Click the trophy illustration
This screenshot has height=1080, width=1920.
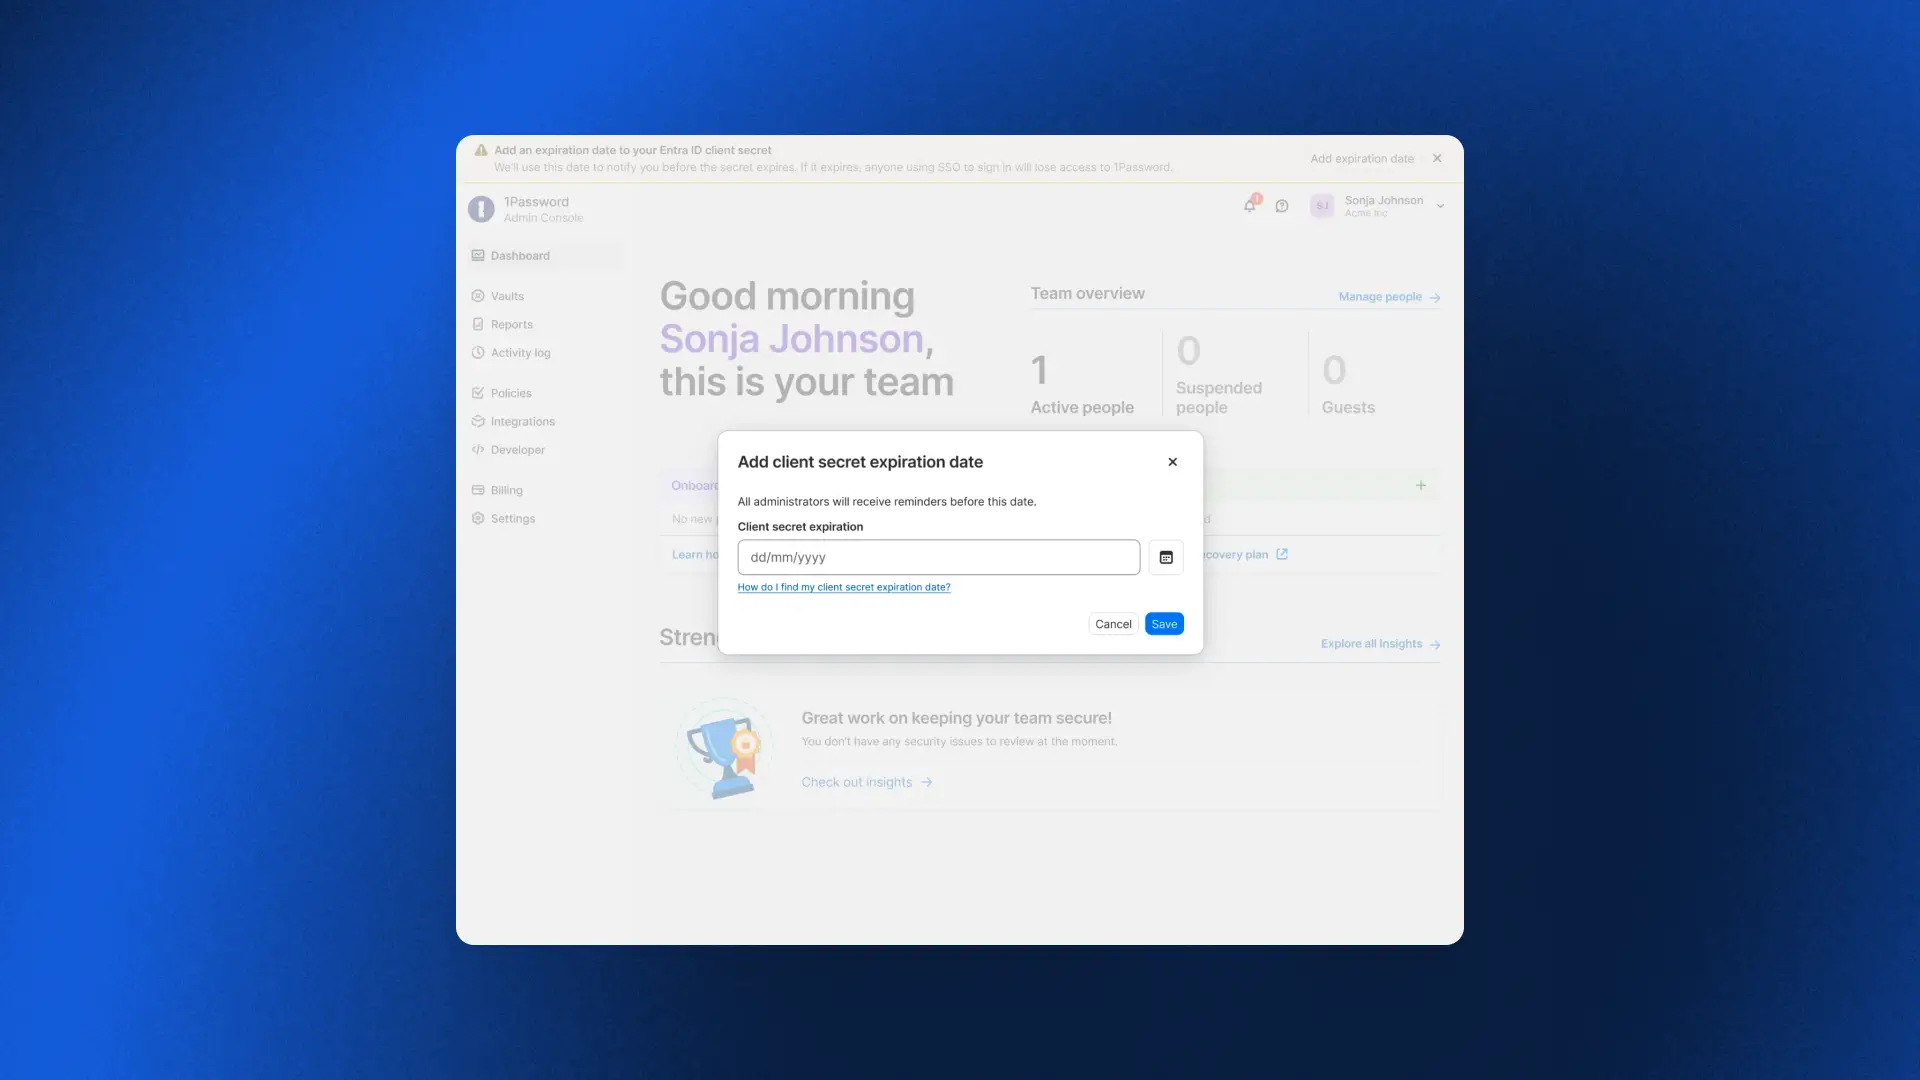pyautogui.click(x=724, y=750)
